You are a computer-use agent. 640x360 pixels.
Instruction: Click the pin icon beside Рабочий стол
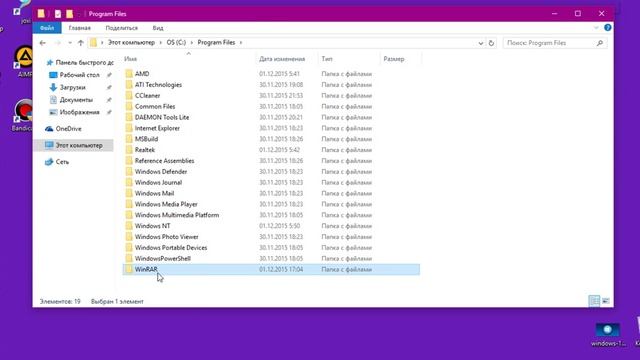[x=109, y=75]
